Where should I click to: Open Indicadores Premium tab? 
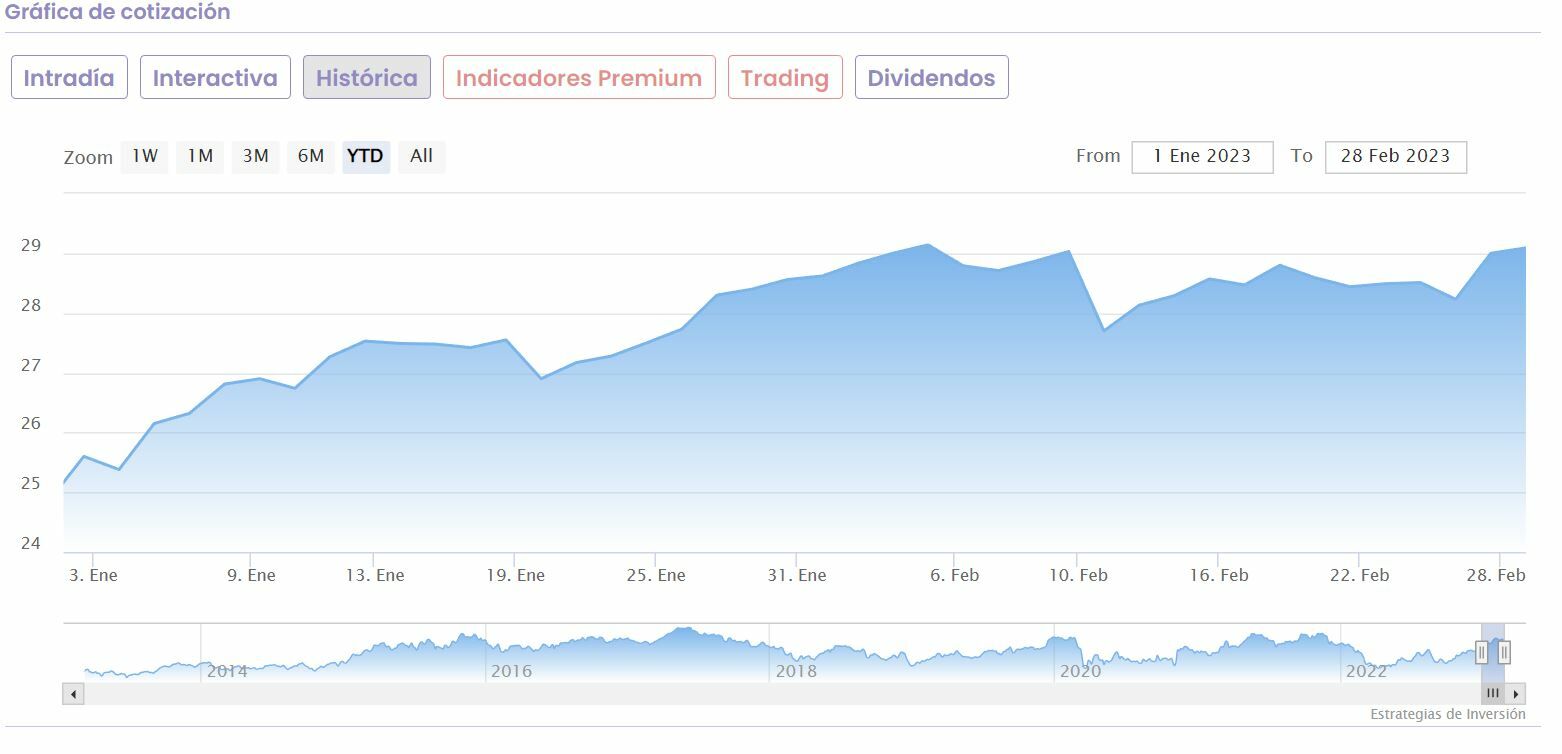point(579,78)
